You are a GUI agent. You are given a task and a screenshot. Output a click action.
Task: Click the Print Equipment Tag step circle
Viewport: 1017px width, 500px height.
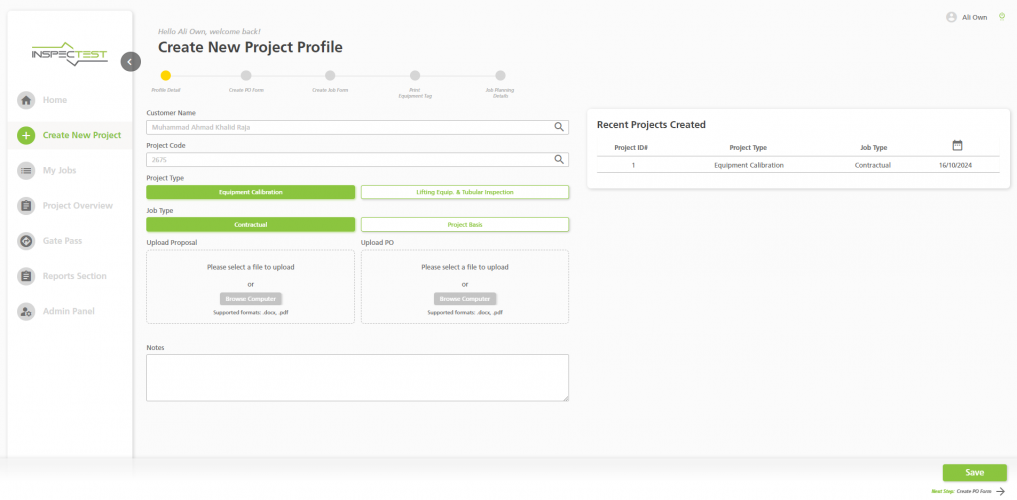click(x=415, y=76)
